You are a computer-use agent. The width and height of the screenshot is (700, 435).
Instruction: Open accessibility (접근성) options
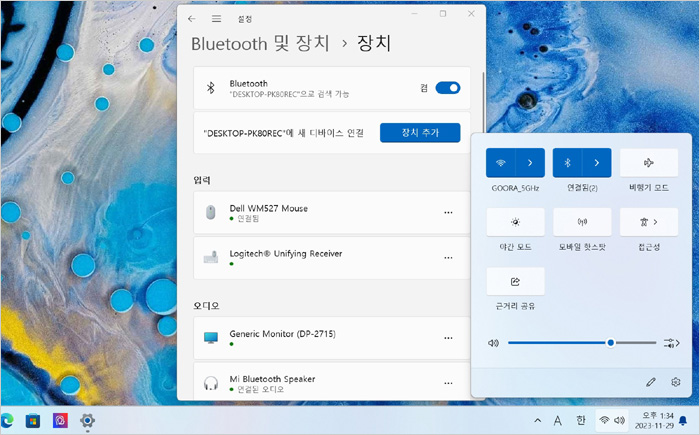[649, 221]
